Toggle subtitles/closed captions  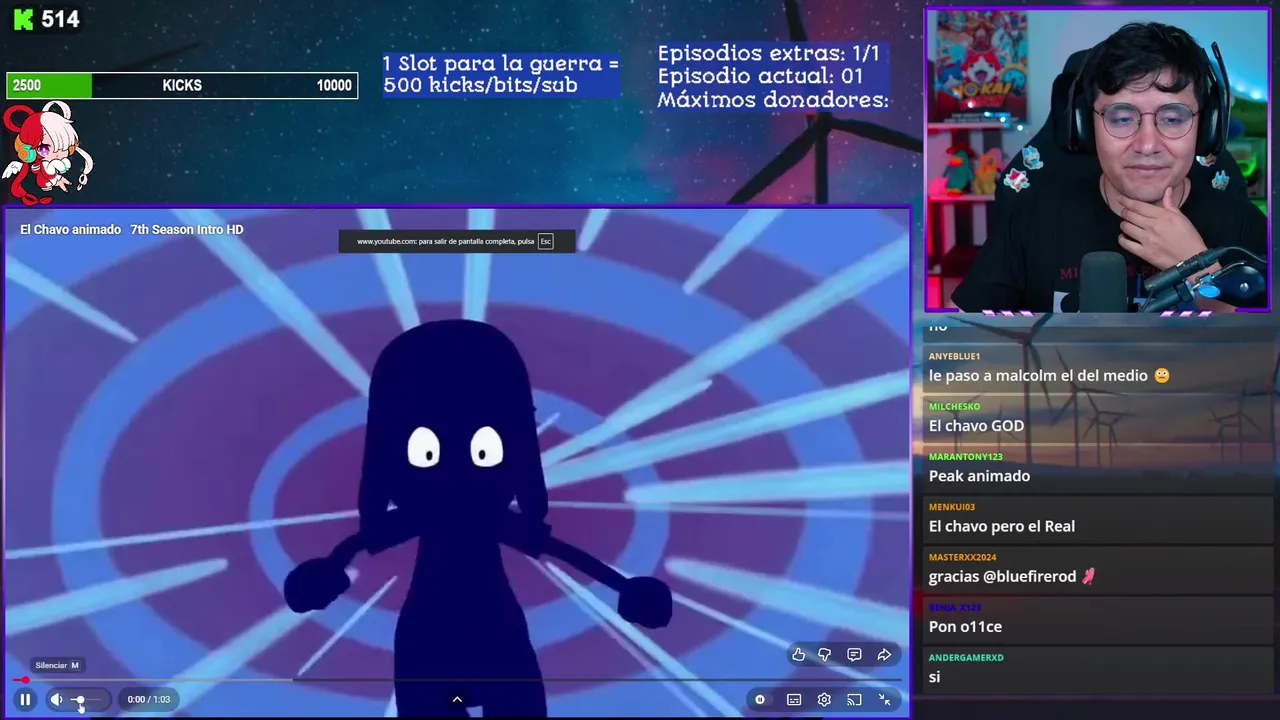click(794, 700)
